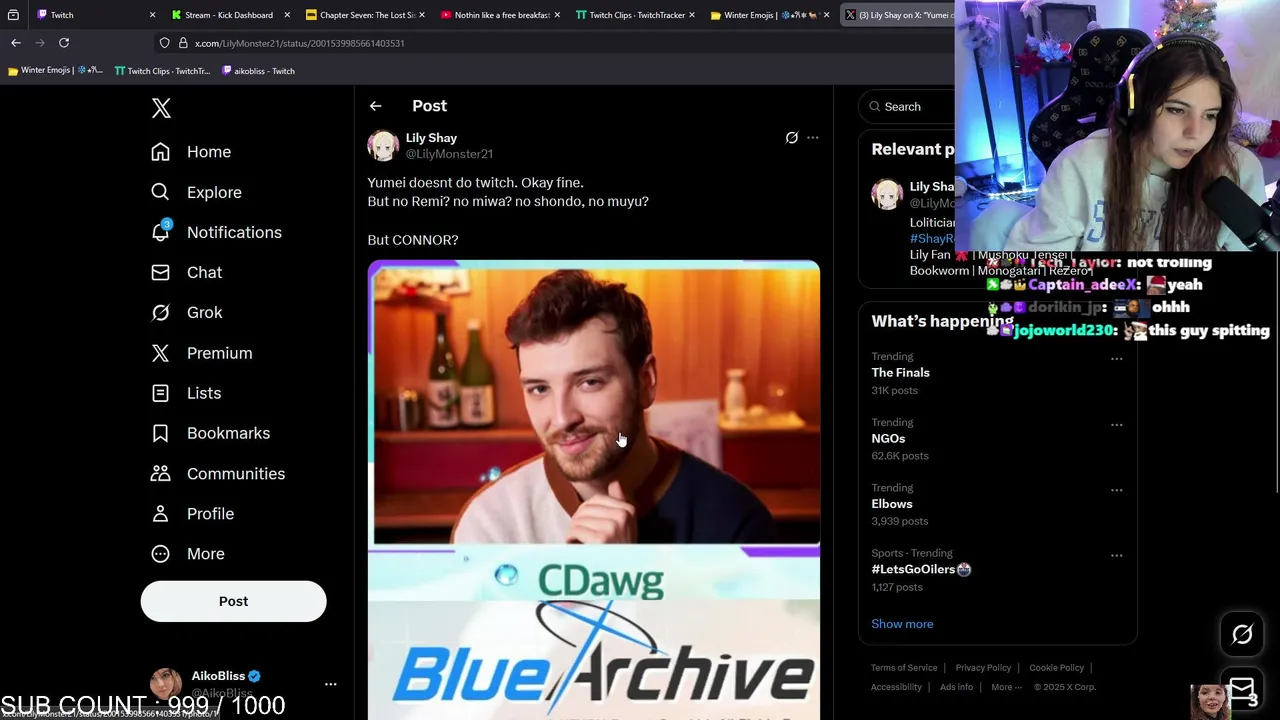The image size is (1280, 720).
Task: Open the Home page
Action: [x=190, y=152]
